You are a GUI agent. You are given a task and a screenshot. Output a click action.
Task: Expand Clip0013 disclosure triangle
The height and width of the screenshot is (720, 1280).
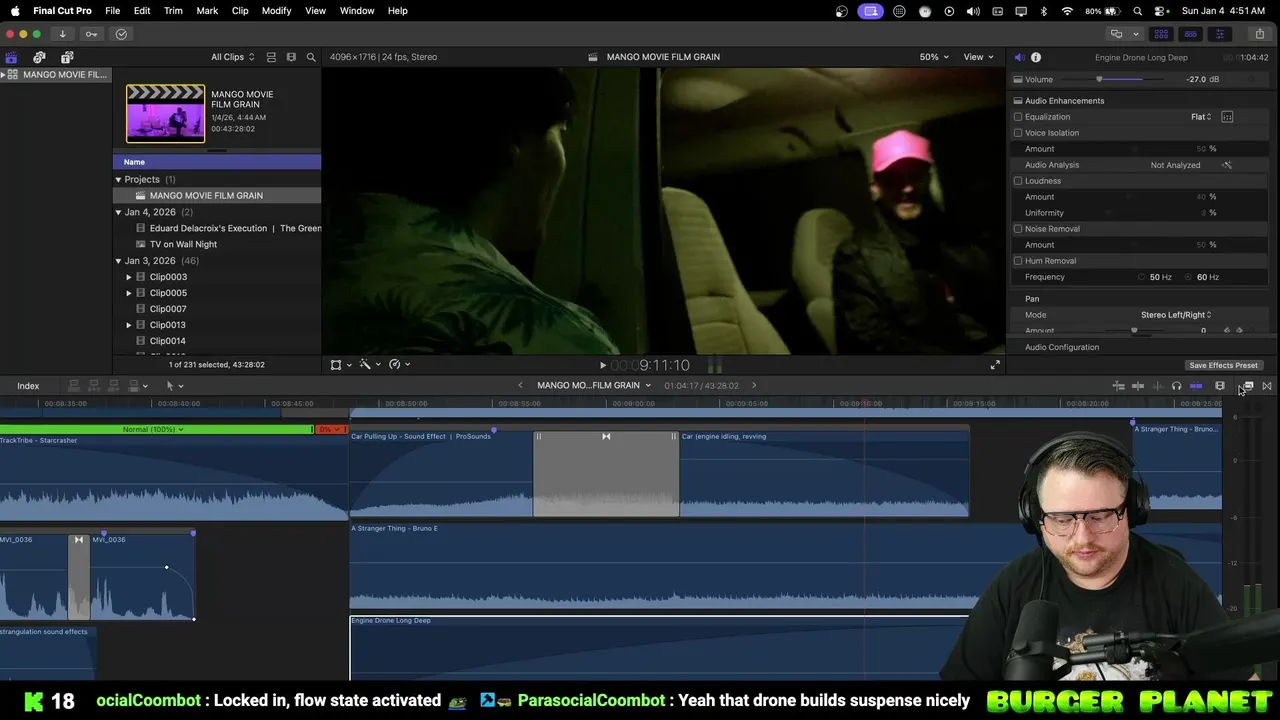tap(129, 325)
